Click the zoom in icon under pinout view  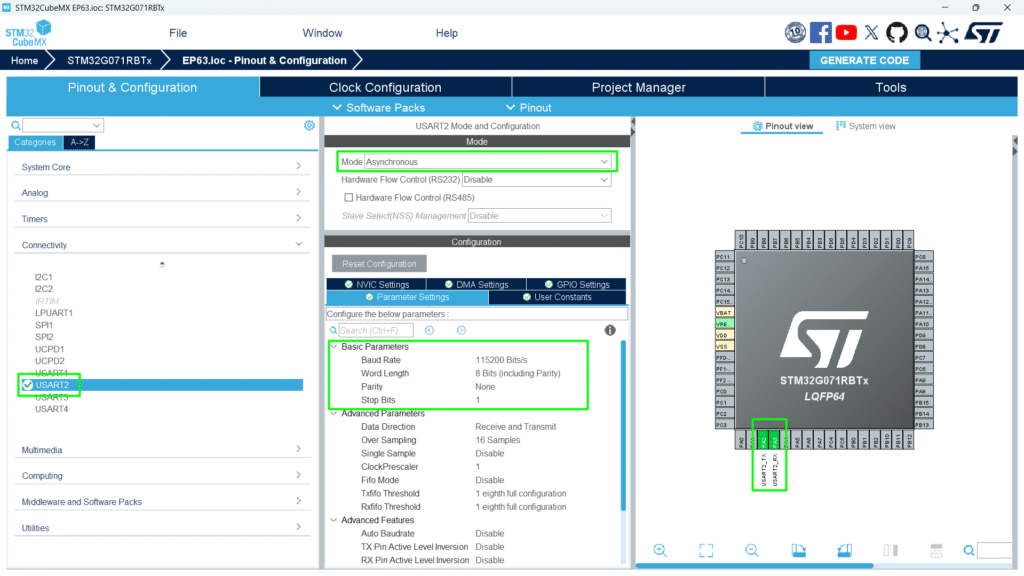[660, 550]
